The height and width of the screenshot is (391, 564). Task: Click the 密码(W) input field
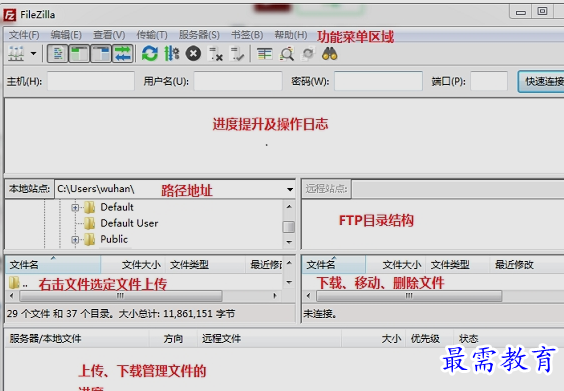[378, 81]
